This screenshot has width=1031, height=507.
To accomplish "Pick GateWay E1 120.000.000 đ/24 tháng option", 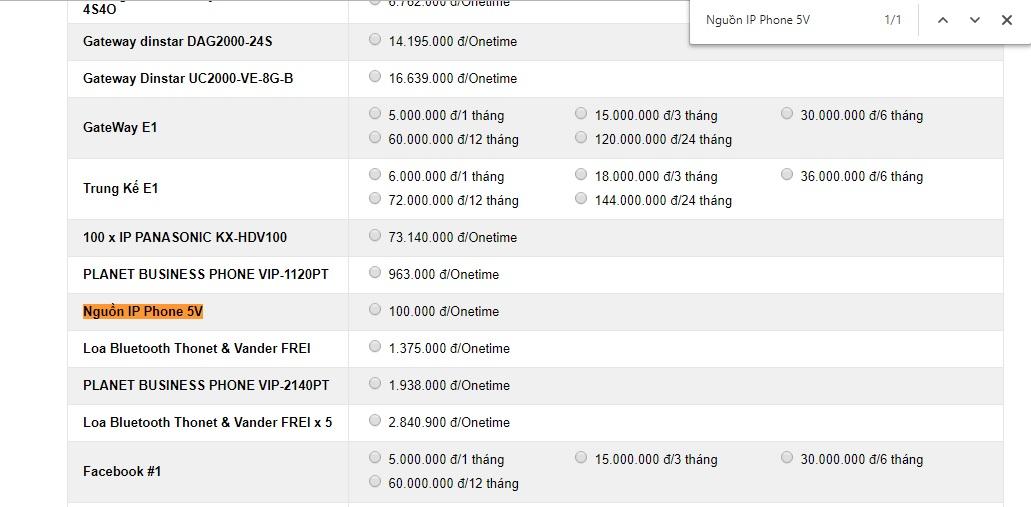I will (x=581, y=137).
